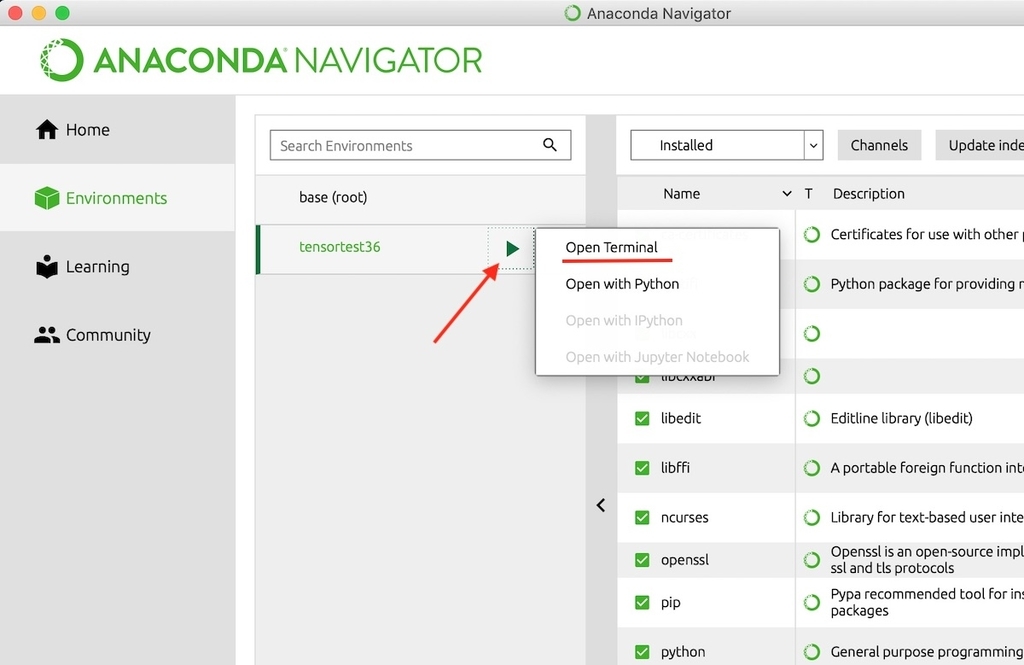Click the status circle in the python row

812,652
